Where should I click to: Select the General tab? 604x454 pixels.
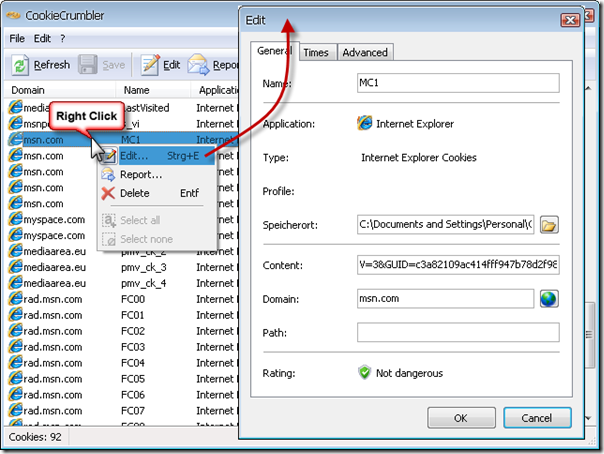coord(275,51)
